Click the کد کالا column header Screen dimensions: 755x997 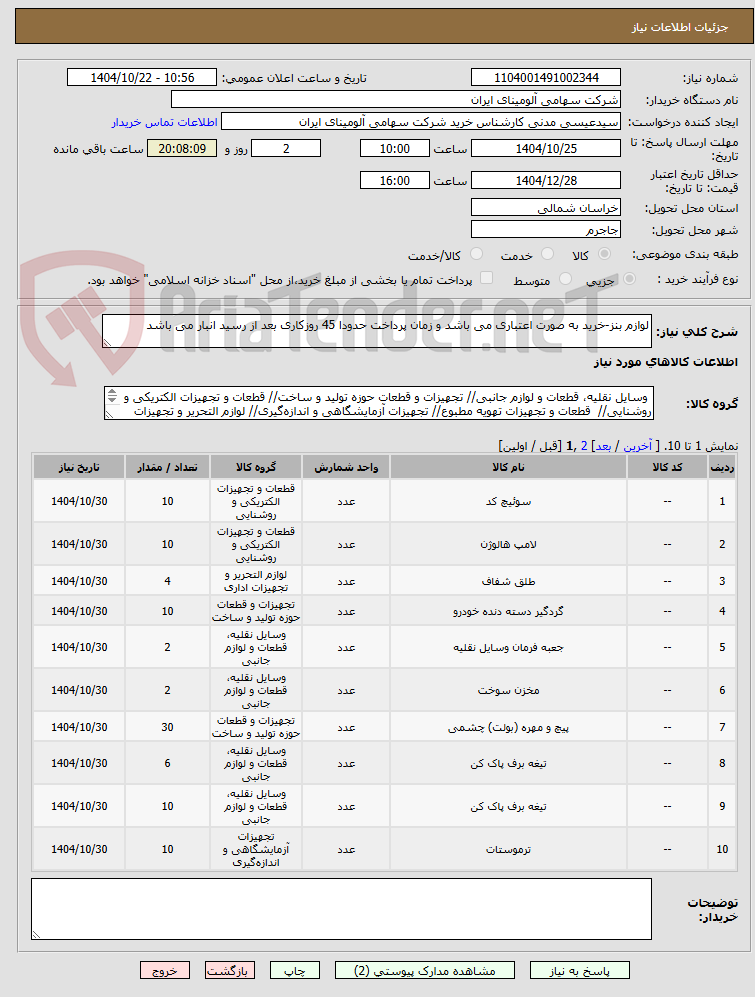667,467
